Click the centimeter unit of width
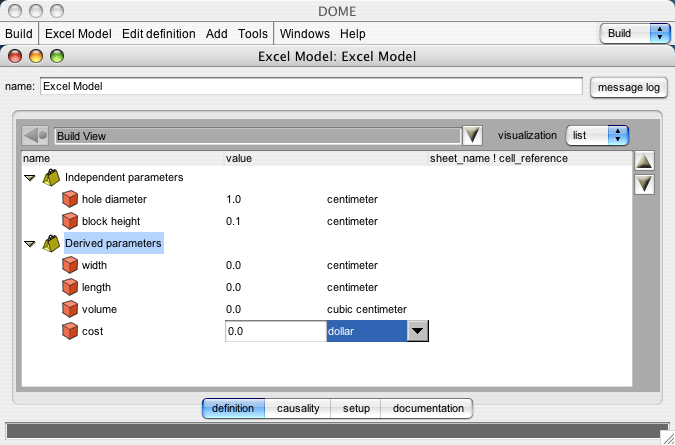This screenshot has height=445, width=675. [352, 265]
